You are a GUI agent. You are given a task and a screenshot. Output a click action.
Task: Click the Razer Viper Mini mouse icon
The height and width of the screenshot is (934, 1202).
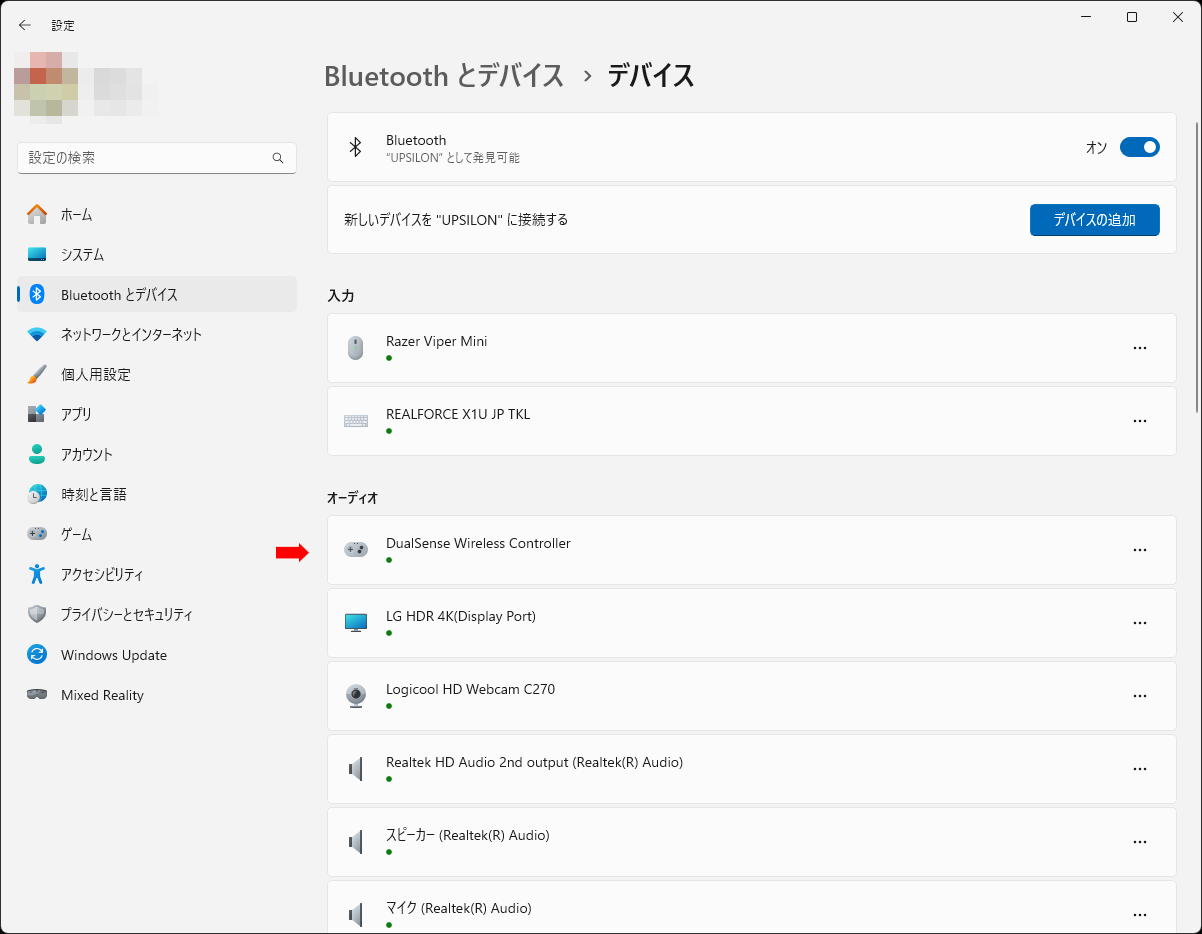click(x=356, y=348)
